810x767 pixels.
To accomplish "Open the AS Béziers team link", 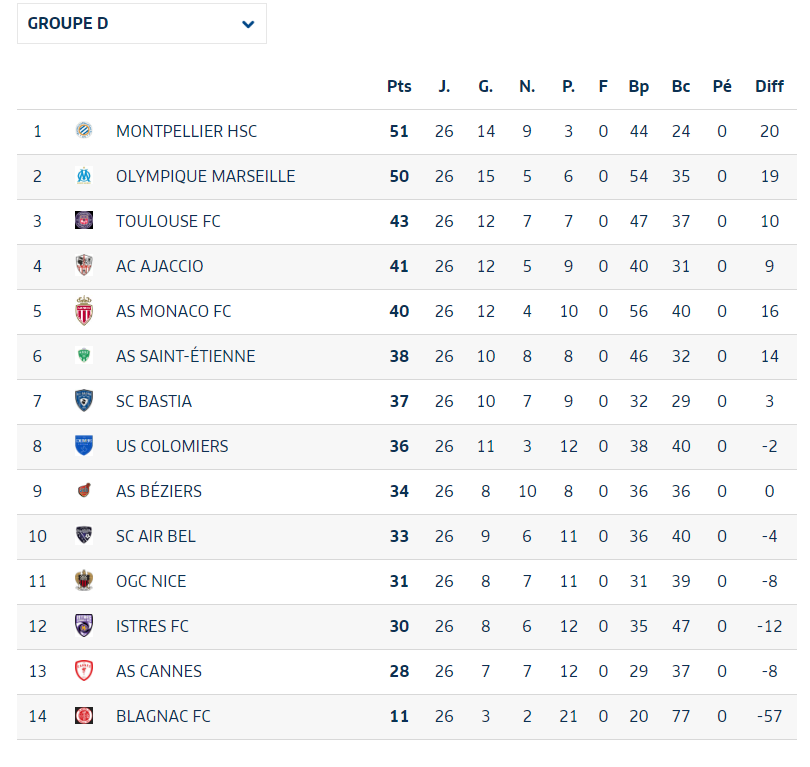I will coord(159,491).
